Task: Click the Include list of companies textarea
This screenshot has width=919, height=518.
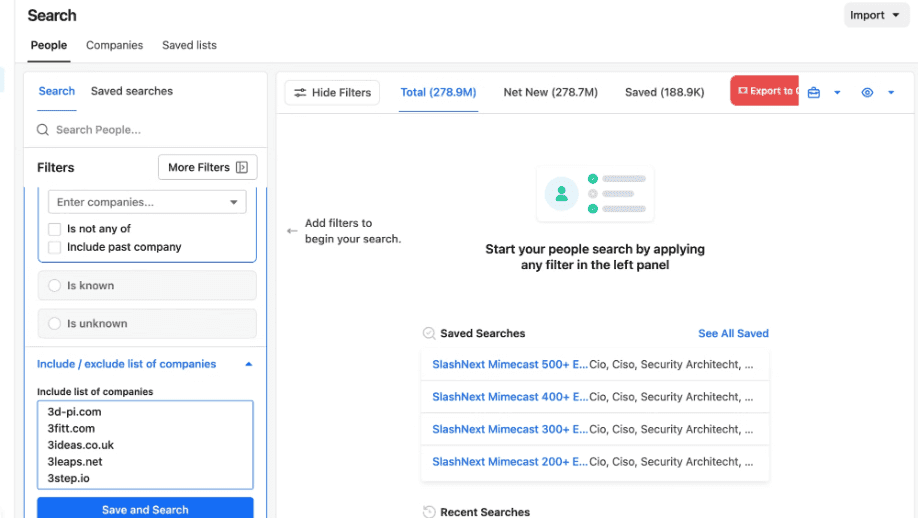Action: click(145, 445)
